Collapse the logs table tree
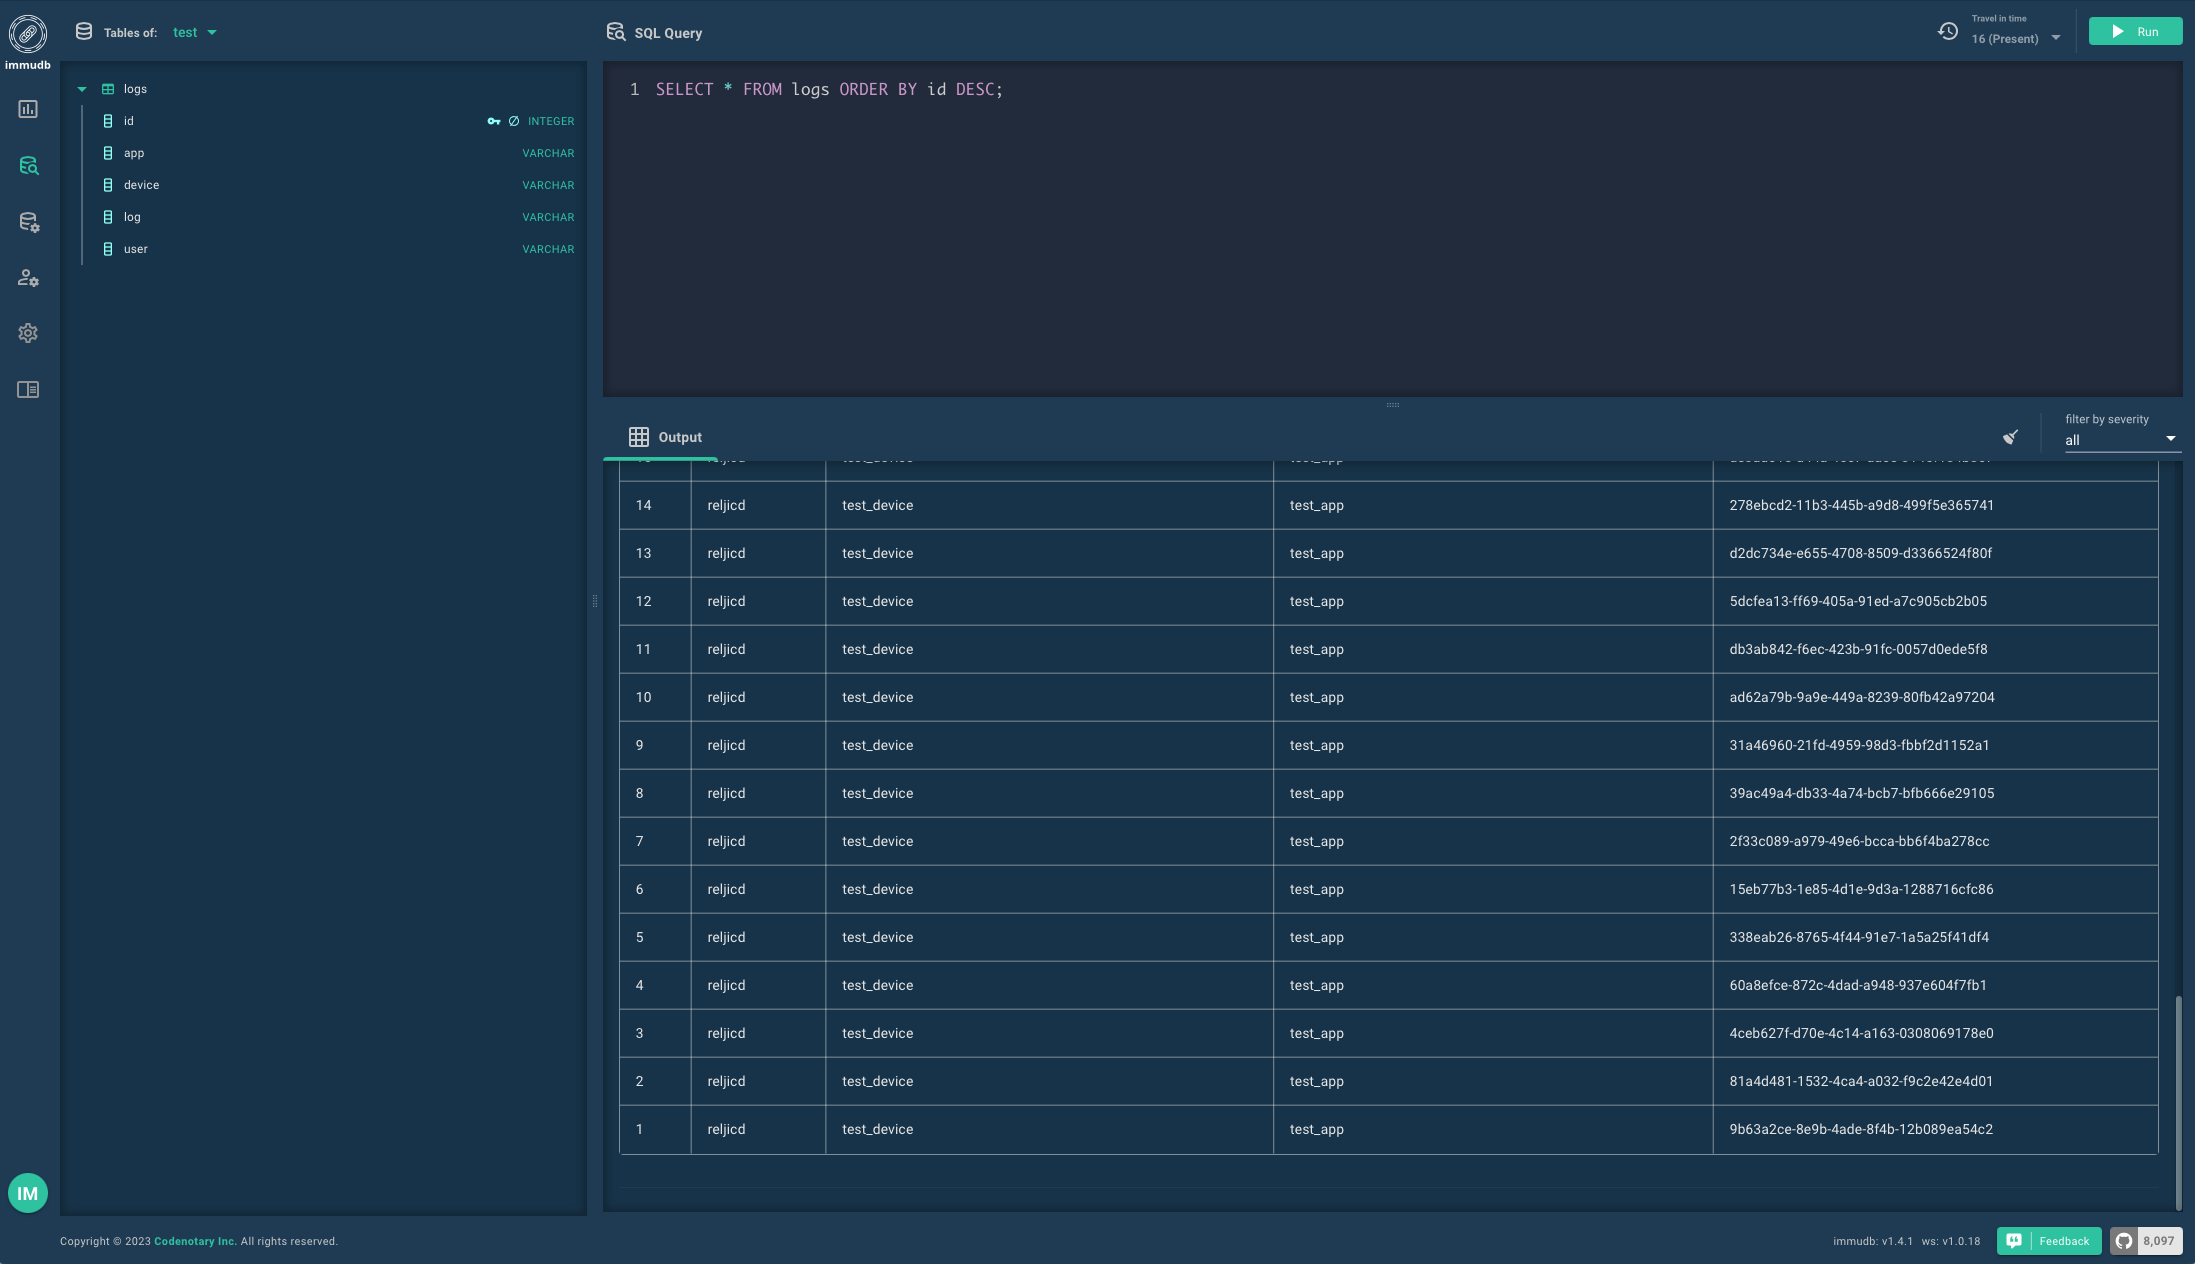Screen dimensions: 2195x1264 click(82, 89)
